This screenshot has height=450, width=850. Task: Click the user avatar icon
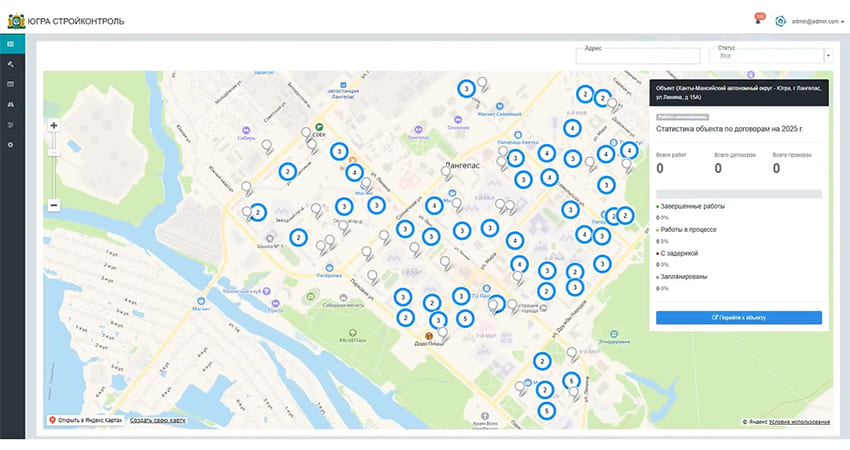(780, 21)
